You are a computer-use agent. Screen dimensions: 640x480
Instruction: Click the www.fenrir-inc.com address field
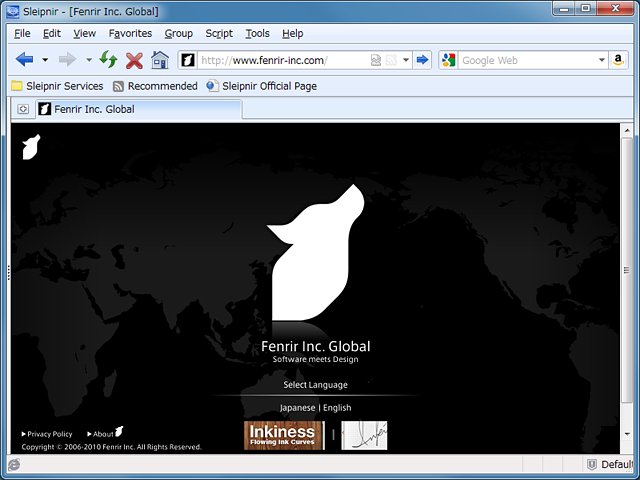(x=284, y=60)
